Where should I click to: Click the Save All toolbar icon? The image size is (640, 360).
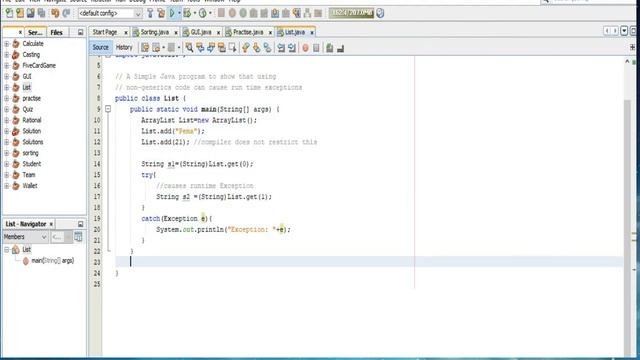[x=41, y=13]
